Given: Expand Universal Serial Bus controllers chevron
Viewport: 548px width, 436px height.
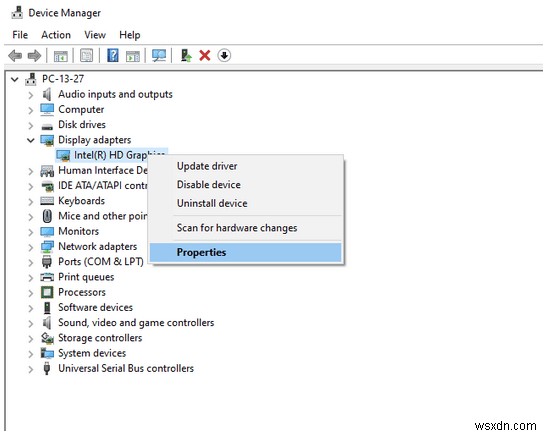Looking at the screenshot, I should point(31,369).
